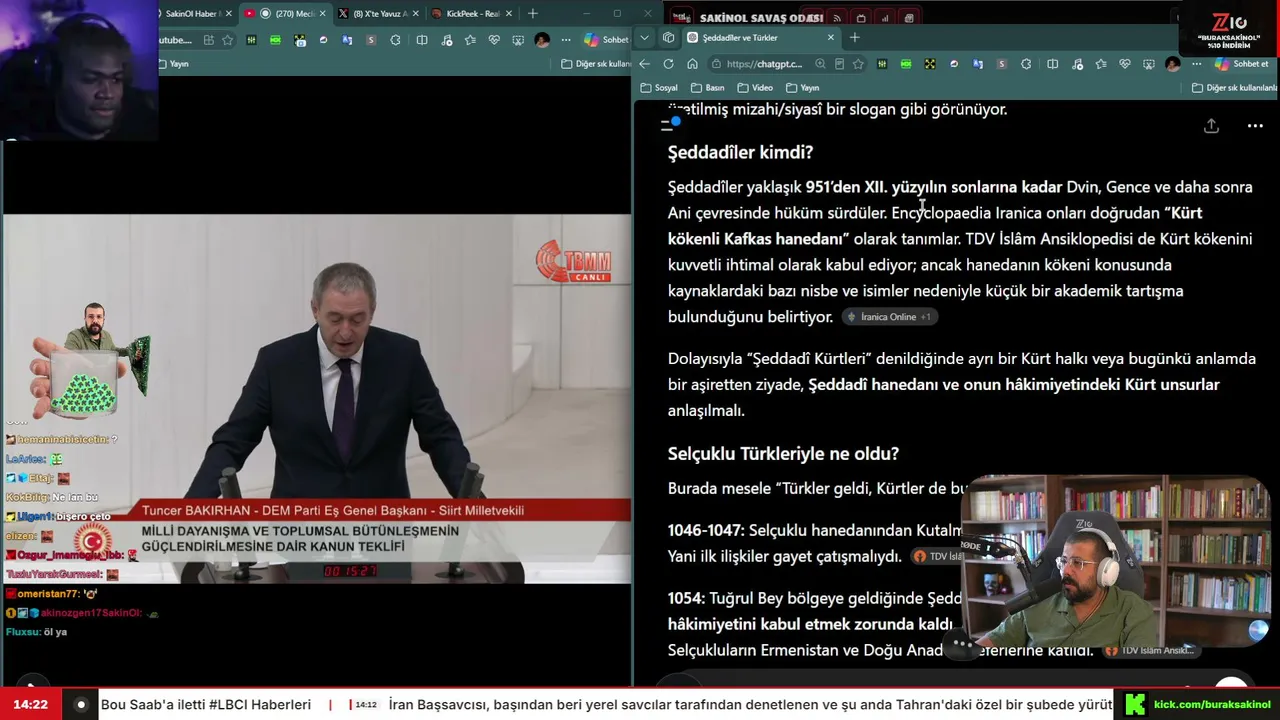
Task: Open the 'TDV İslâm Ansikl...' source chip
Action: (x=1150, y=651)
